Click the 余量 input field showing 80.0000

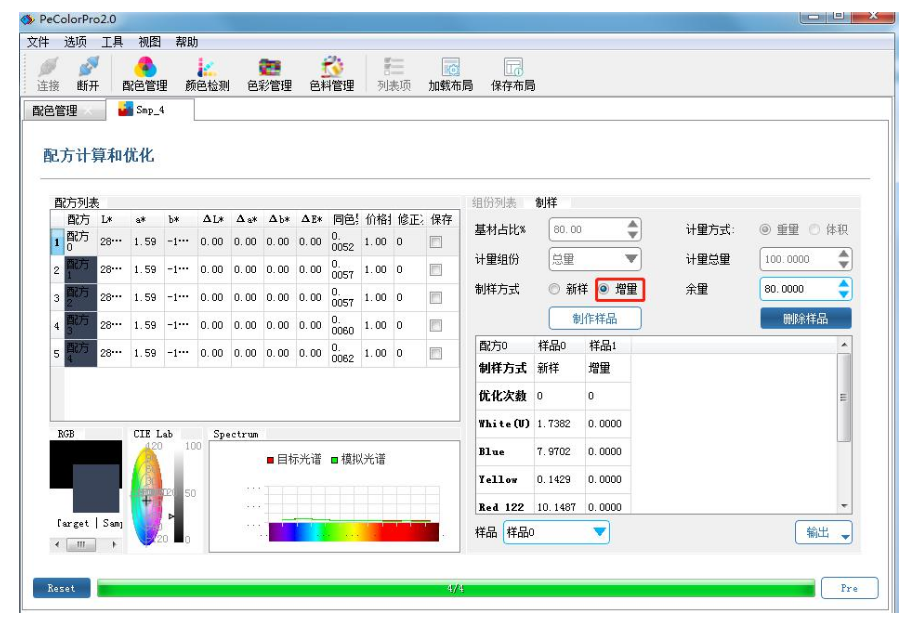798,289
